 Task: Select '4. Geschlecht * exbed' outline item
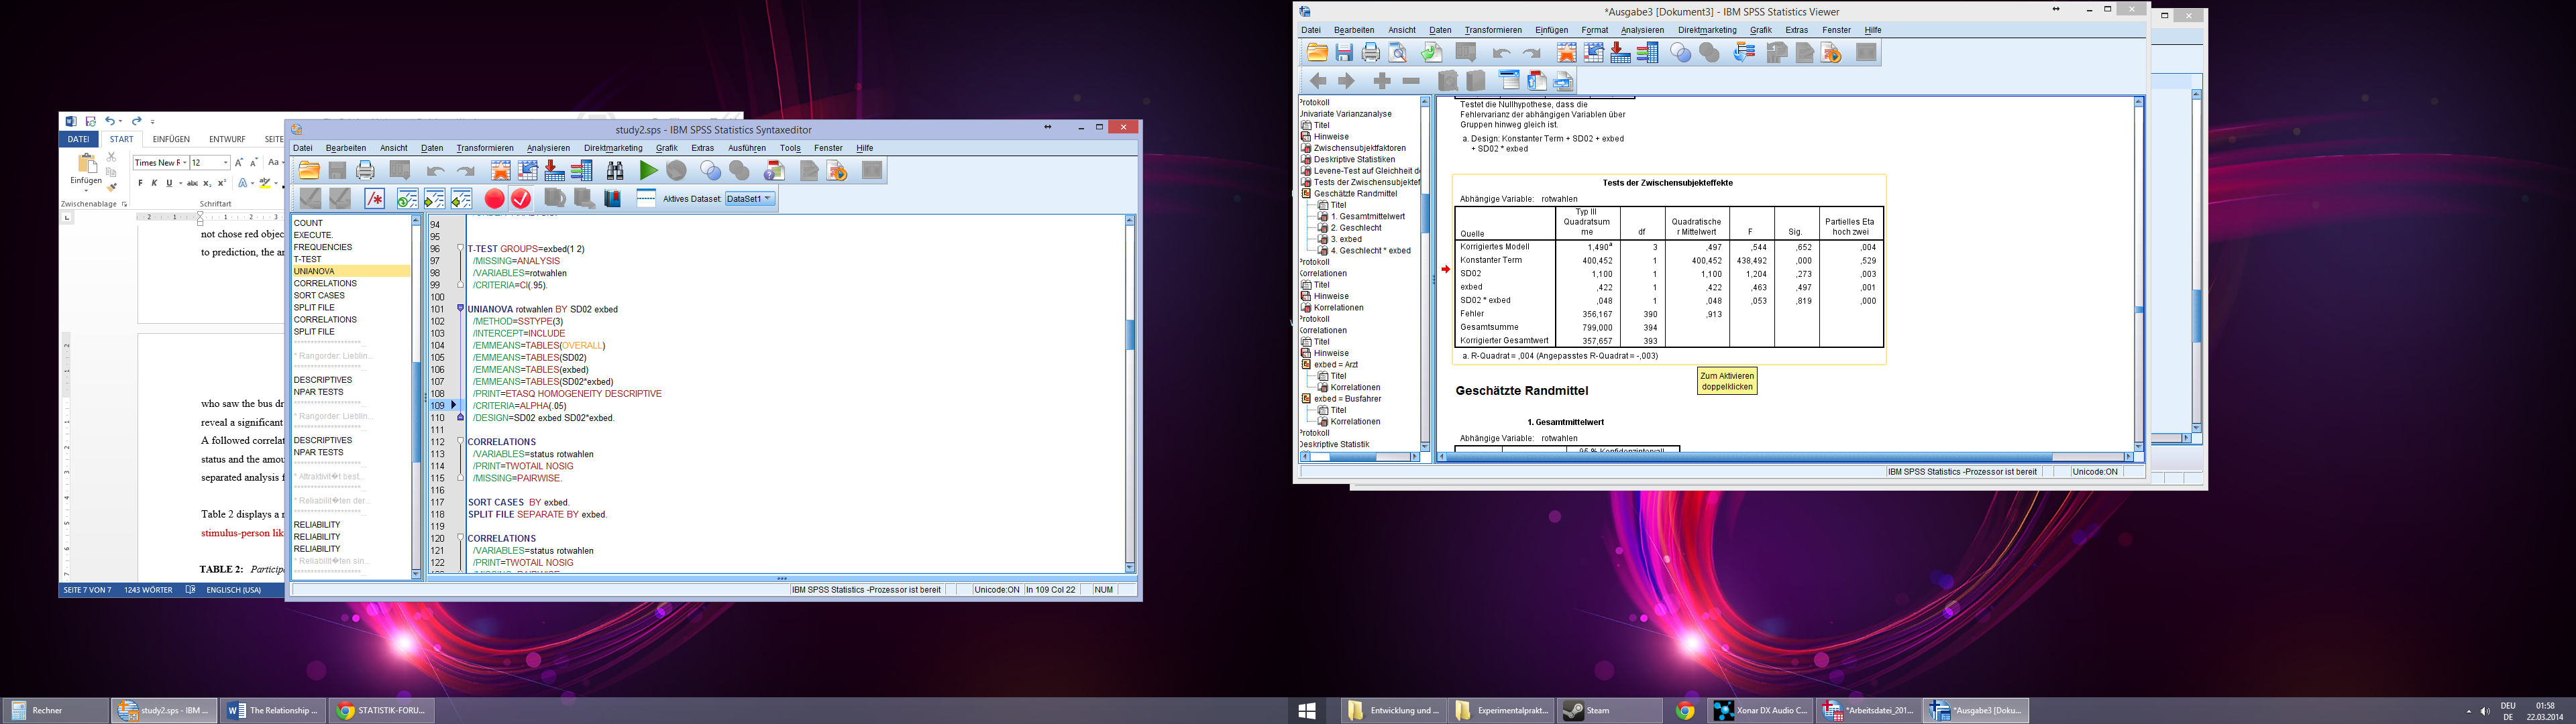click(1370, 250)
